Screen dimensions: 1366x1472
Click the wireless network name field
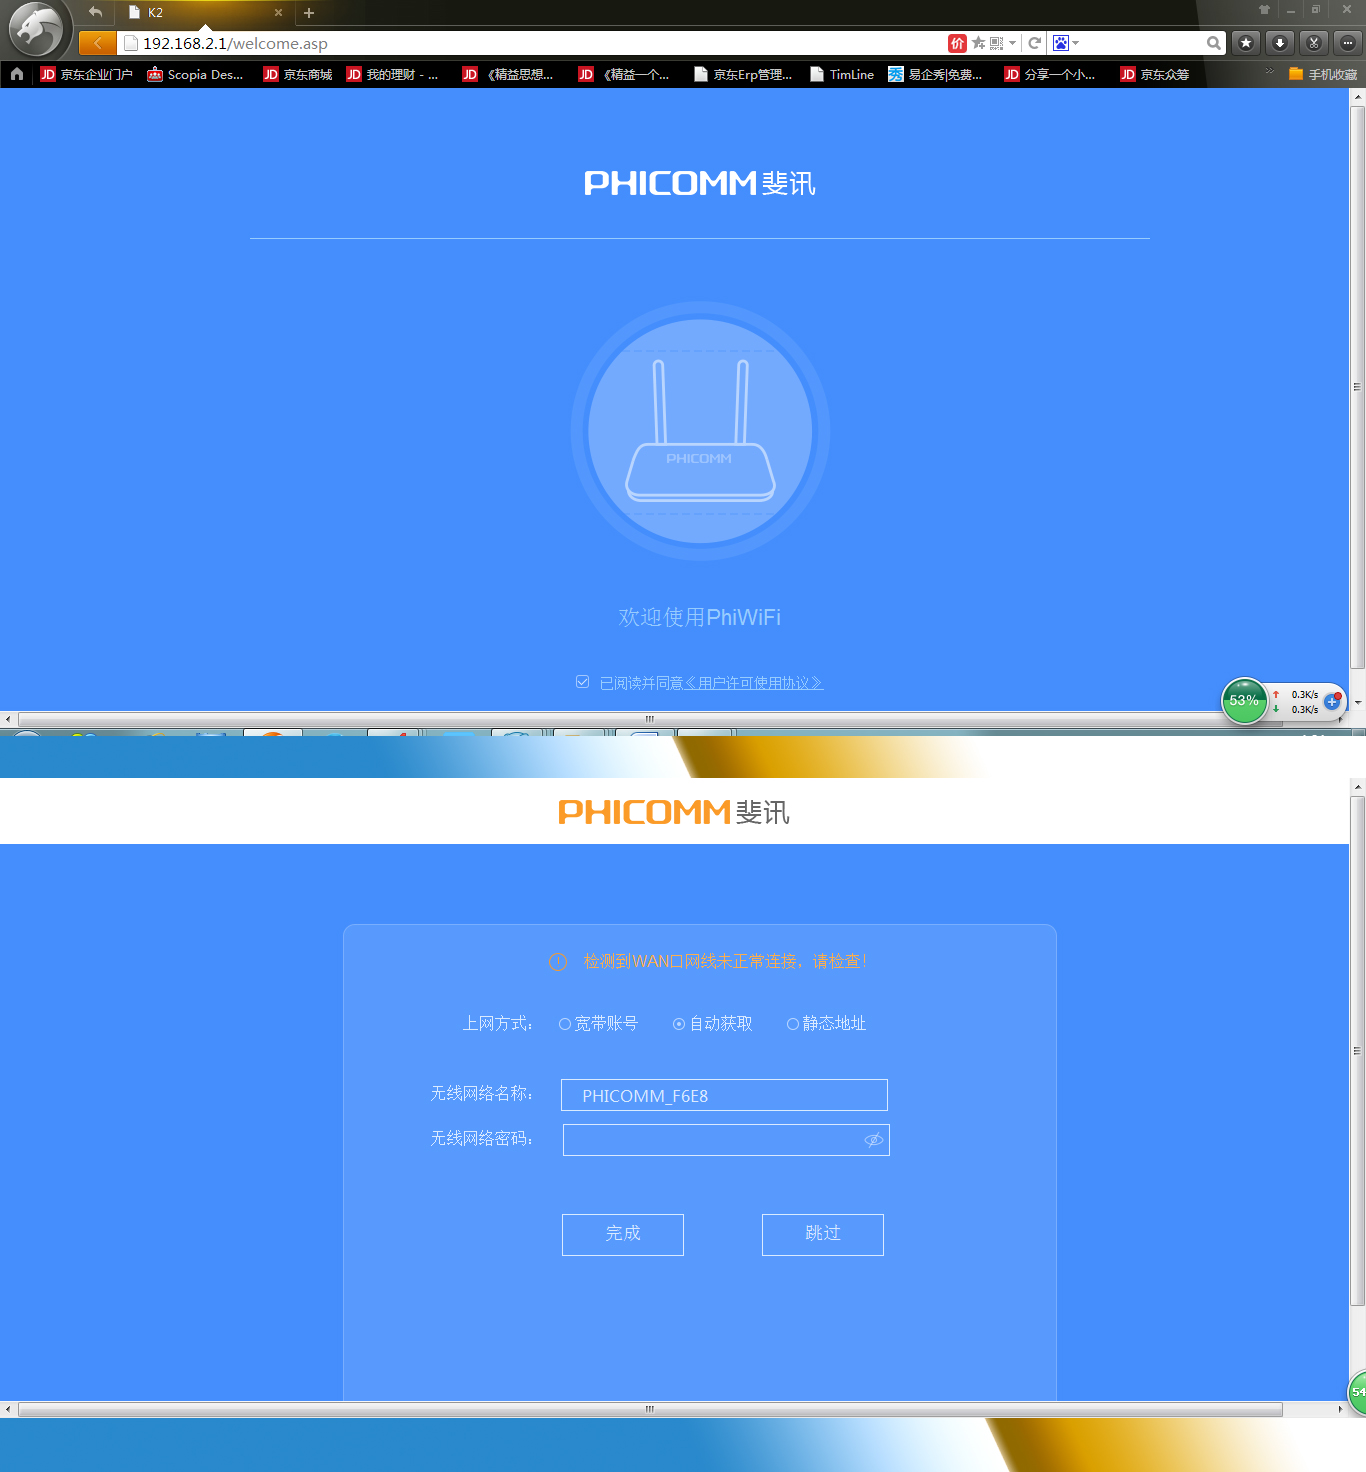click(x=724, y=1095)
